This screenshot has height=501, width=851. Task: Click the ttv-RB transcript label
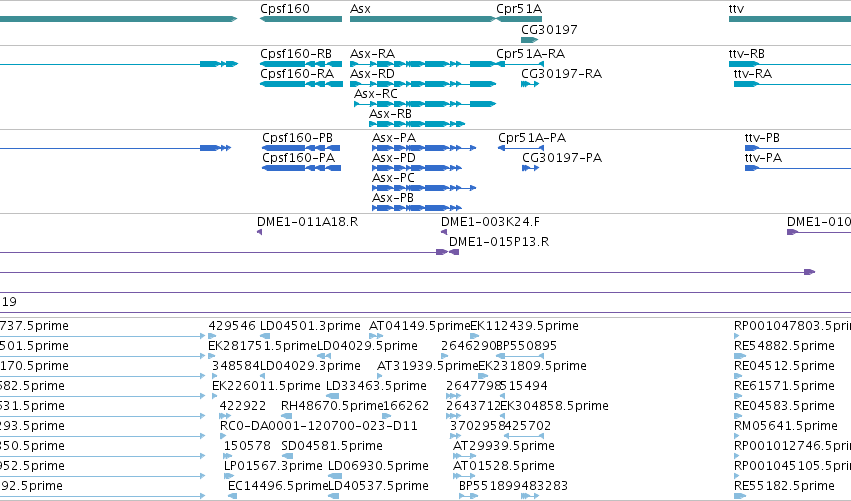point(746,54)
